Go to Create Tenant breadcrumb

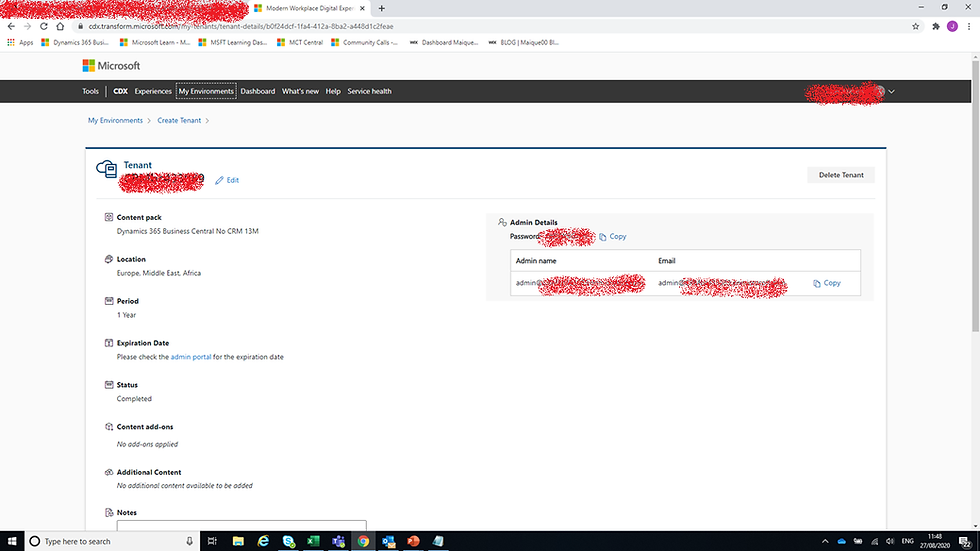(x=179, y=121)
